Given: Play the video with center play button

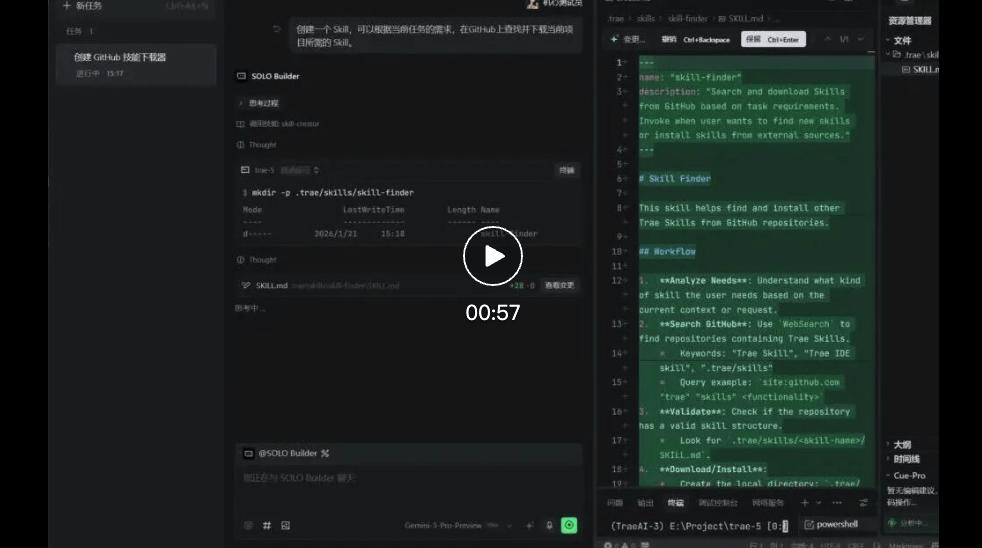Looking at the screenshot, I should click(493, 256).
